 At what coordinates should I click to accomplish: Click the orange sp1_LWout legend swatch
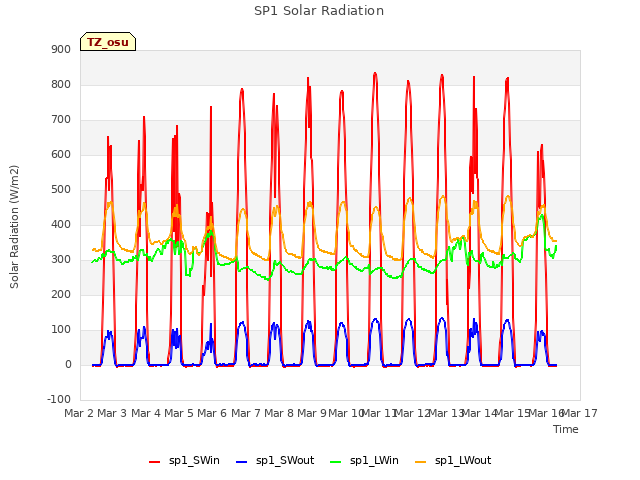[420, 462]
